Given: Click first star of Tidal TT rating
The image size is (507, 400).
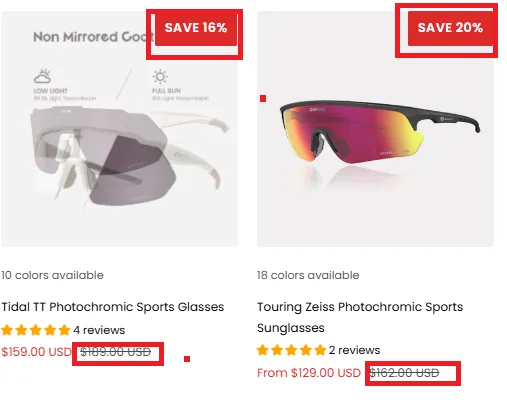Looking at the screenshot, I should coord(7,330).
